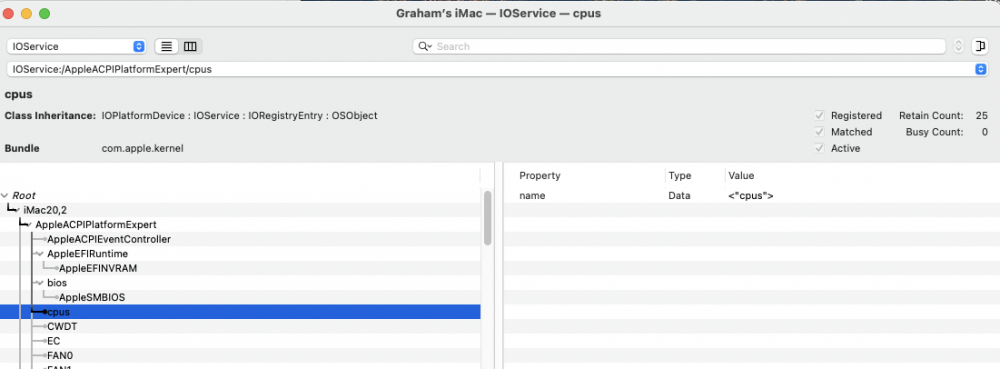
Task: Select the EC tree entry
Action: tap(54, 341)
